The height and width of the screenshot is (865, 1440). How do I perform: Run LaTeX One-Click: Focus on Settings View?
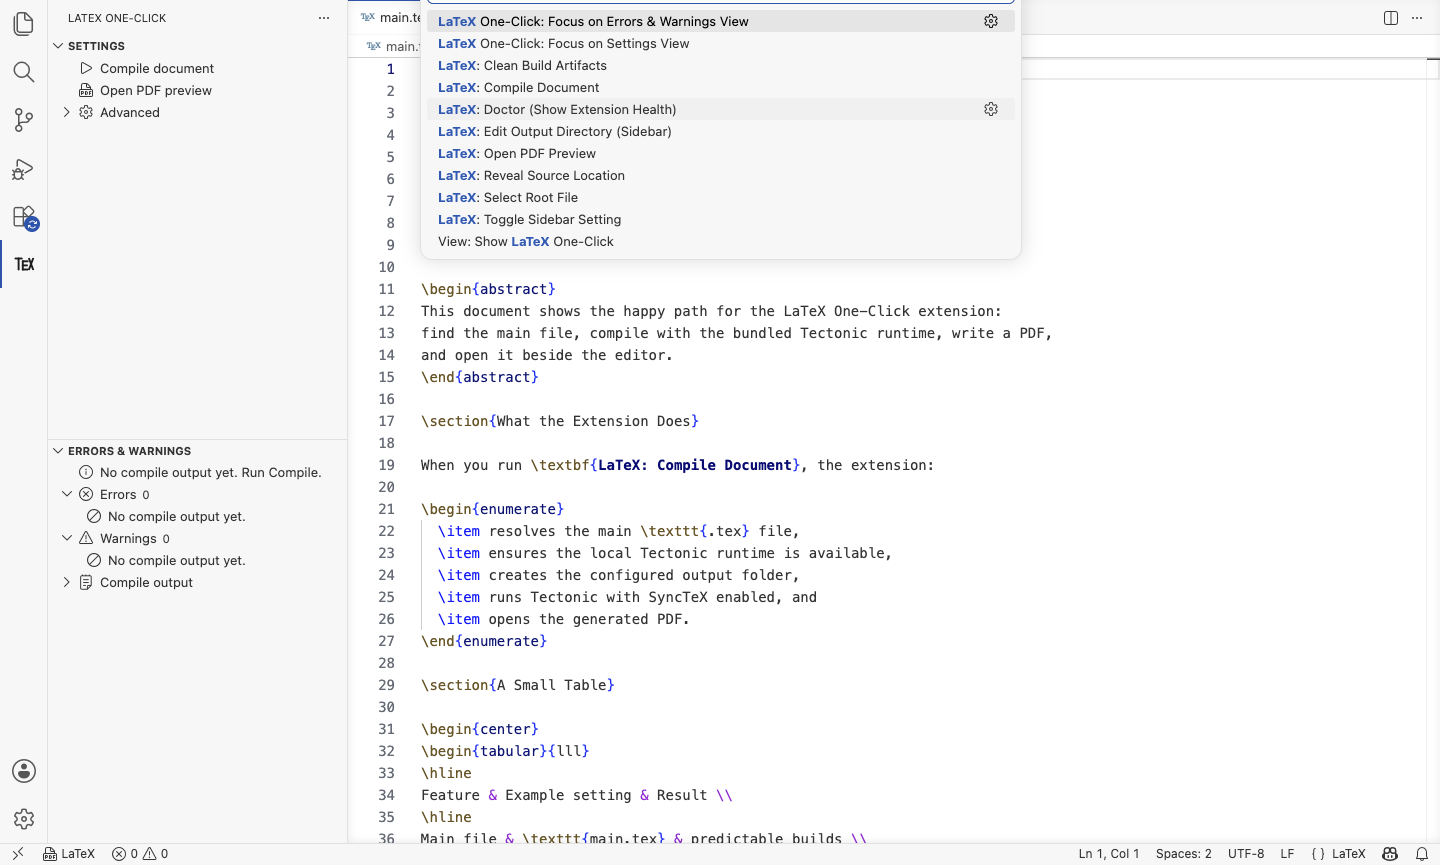click(721, 43)
